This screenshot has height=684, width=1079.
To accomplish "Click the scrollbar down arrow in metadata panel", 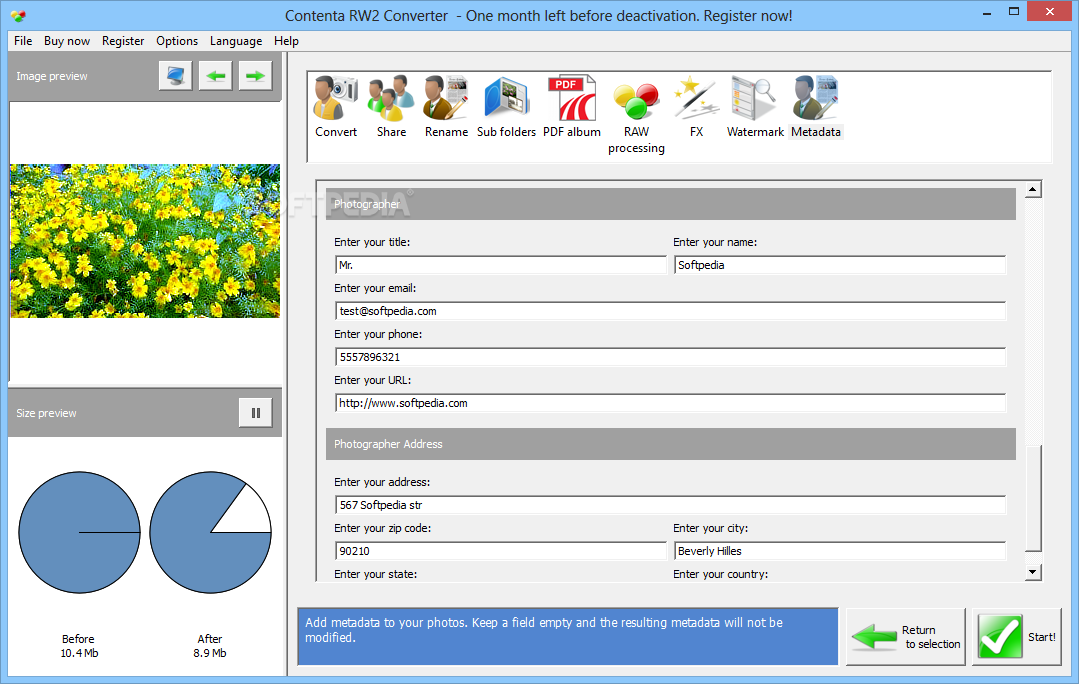I will [1032, 572].
